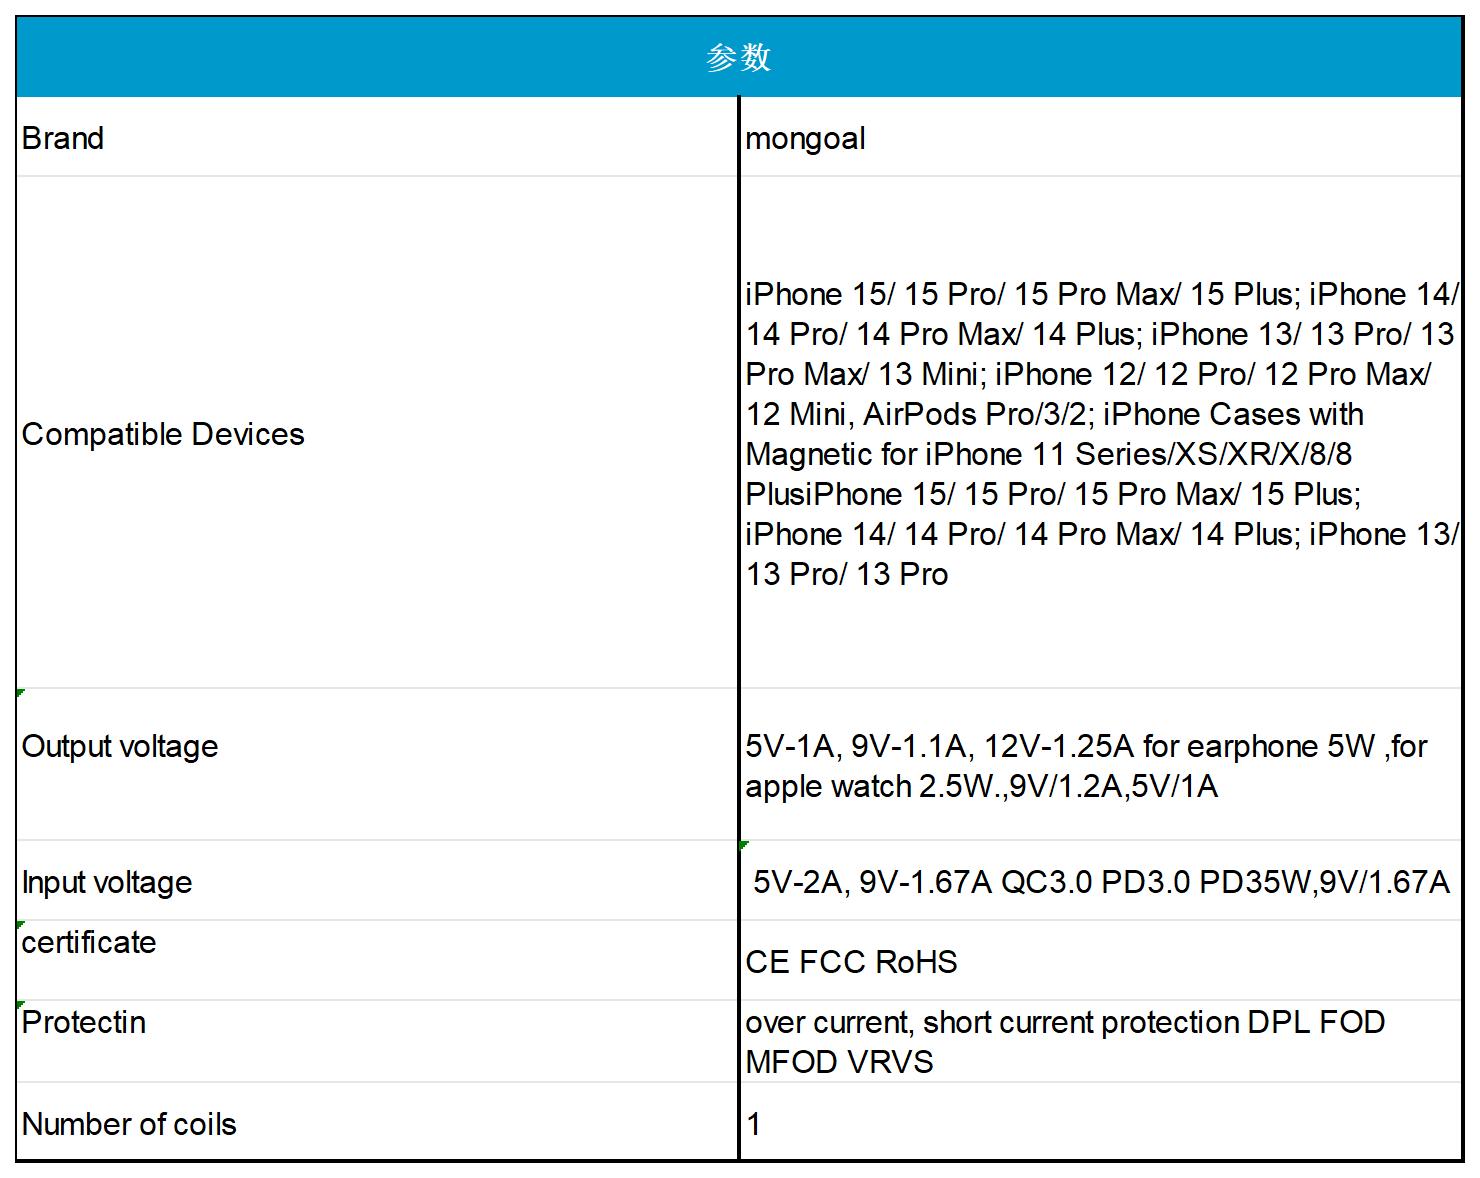Image resolution: width=1480 pixels, height=1178 pixels.
Task: Click the Brand label cell
Action: pos(377,137)
